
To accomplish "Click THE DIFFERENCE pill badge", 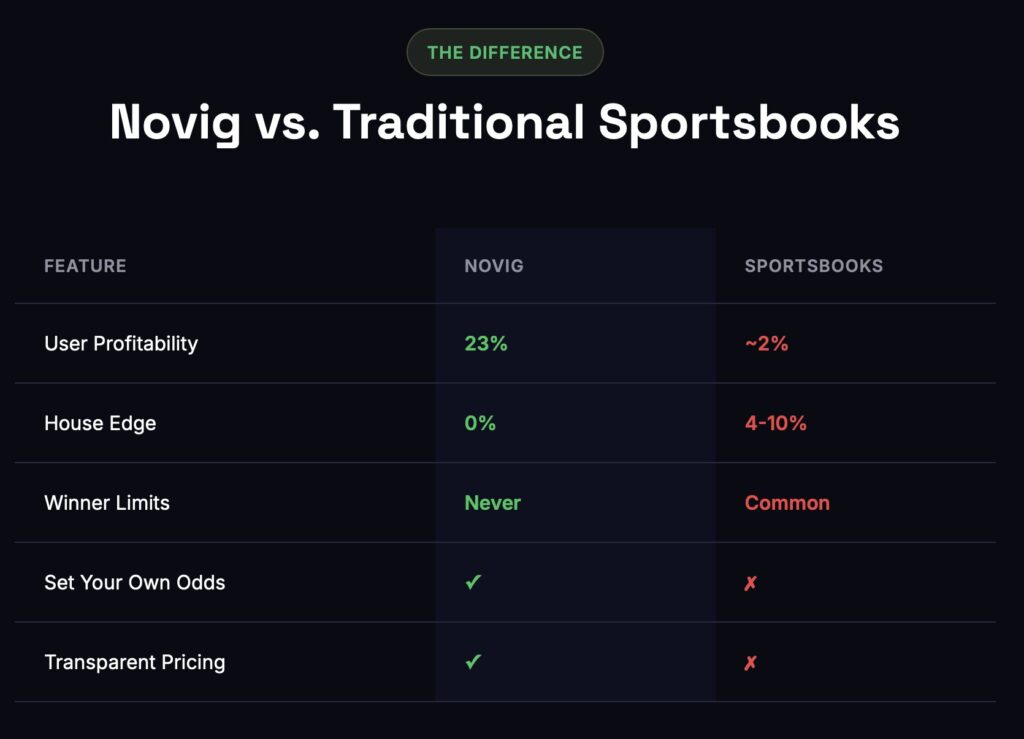I will [505, 52].
